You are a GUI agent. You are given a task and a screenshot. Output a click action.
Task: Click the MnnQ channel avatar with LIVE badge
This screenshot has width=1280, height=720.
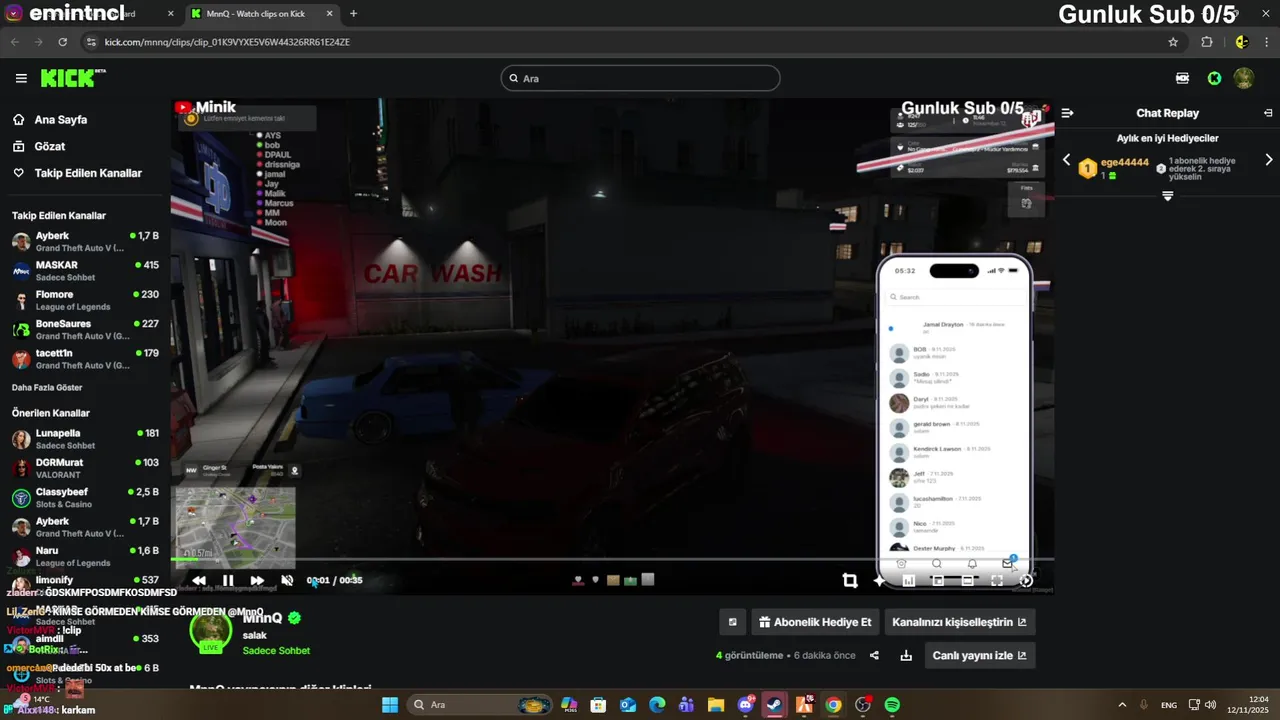click(211, 632)
